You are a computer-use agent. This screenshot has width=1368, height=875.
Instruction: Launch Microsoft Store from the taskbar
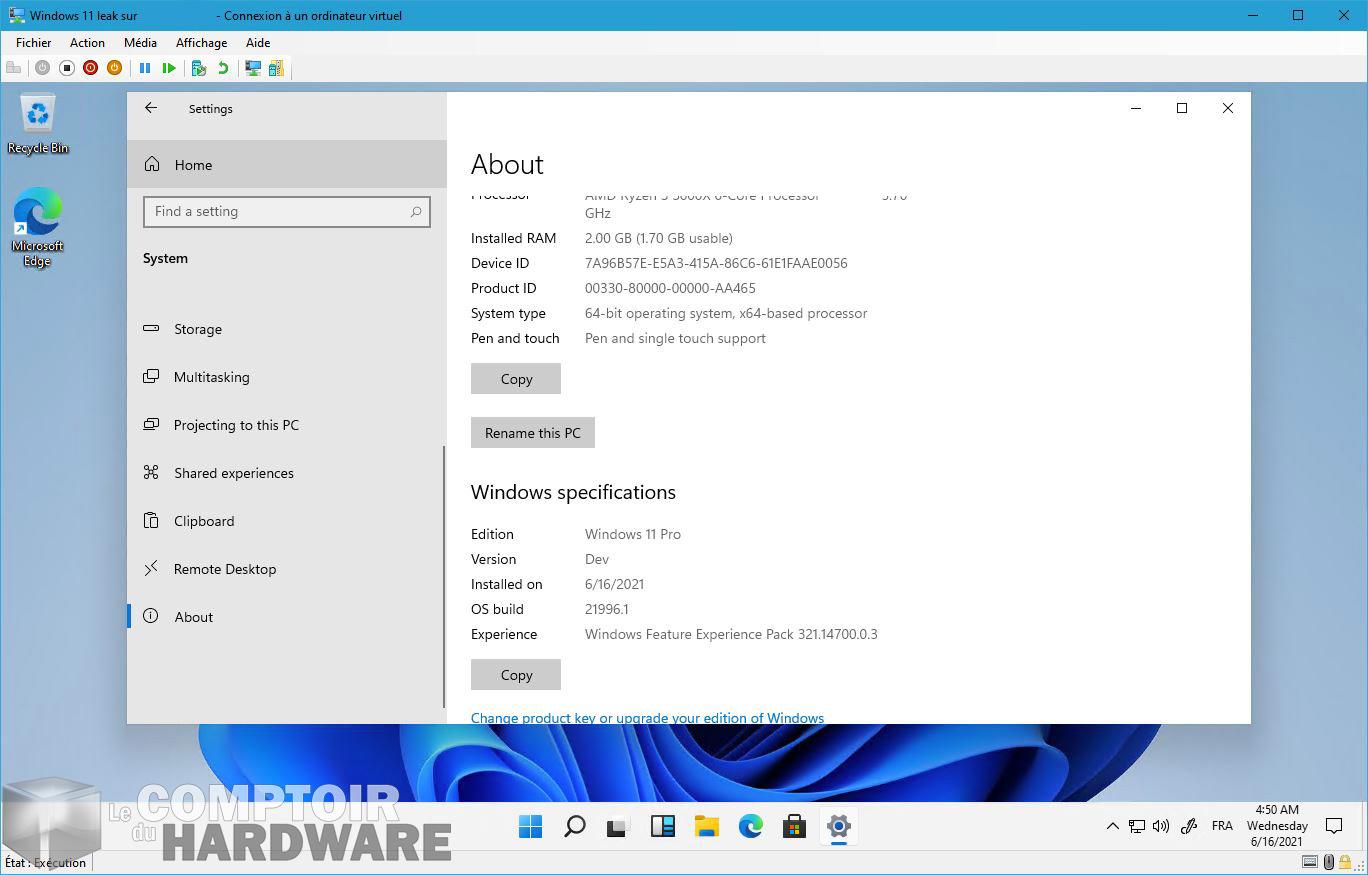pos(794,826)
